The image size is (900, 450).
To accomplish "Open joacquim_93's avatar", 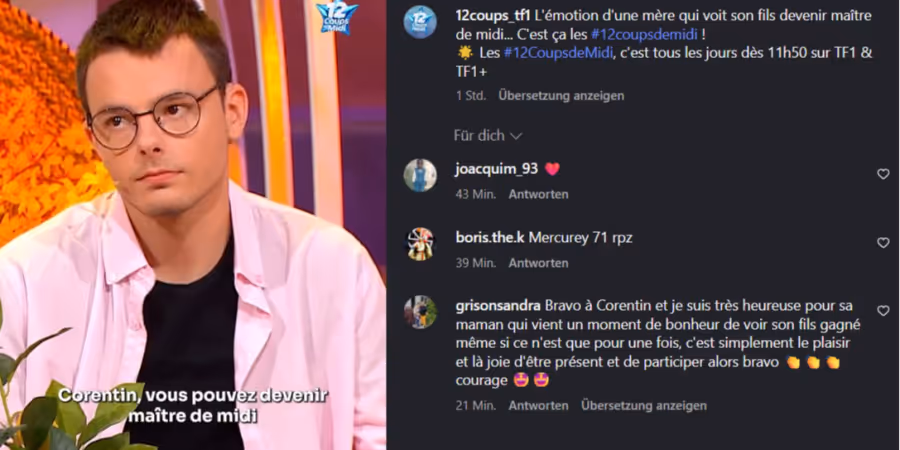I will click(420, 175).
